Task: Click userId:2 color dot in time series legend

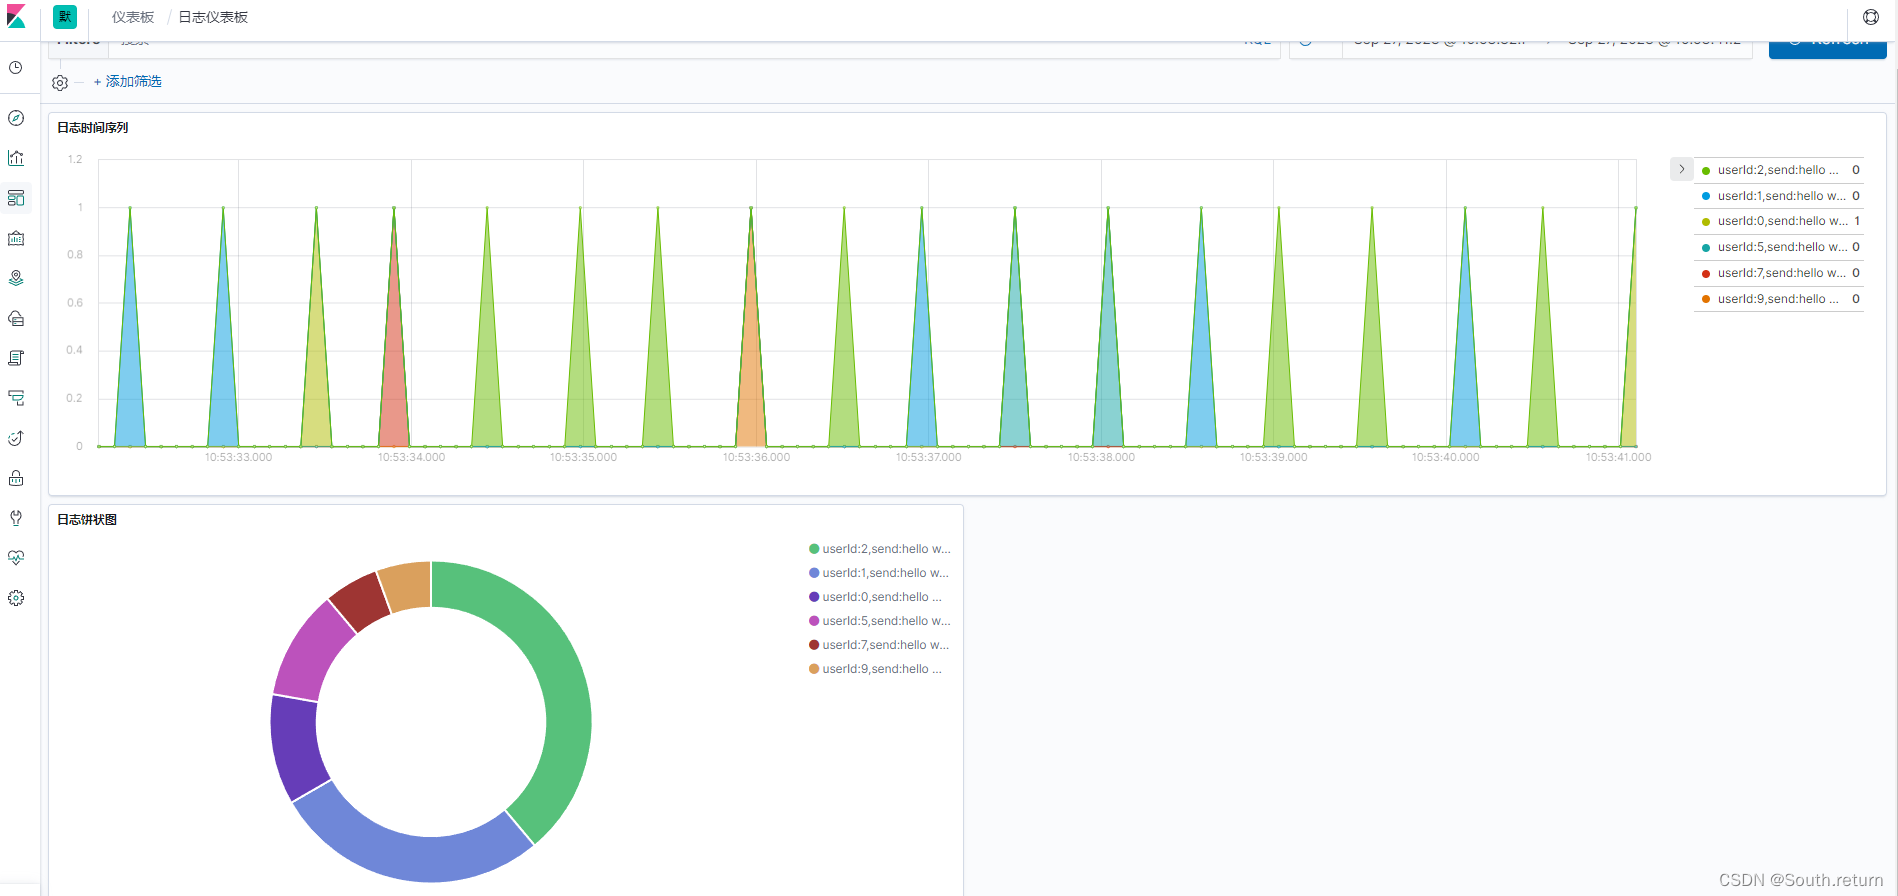Action: pos(1706,171)
